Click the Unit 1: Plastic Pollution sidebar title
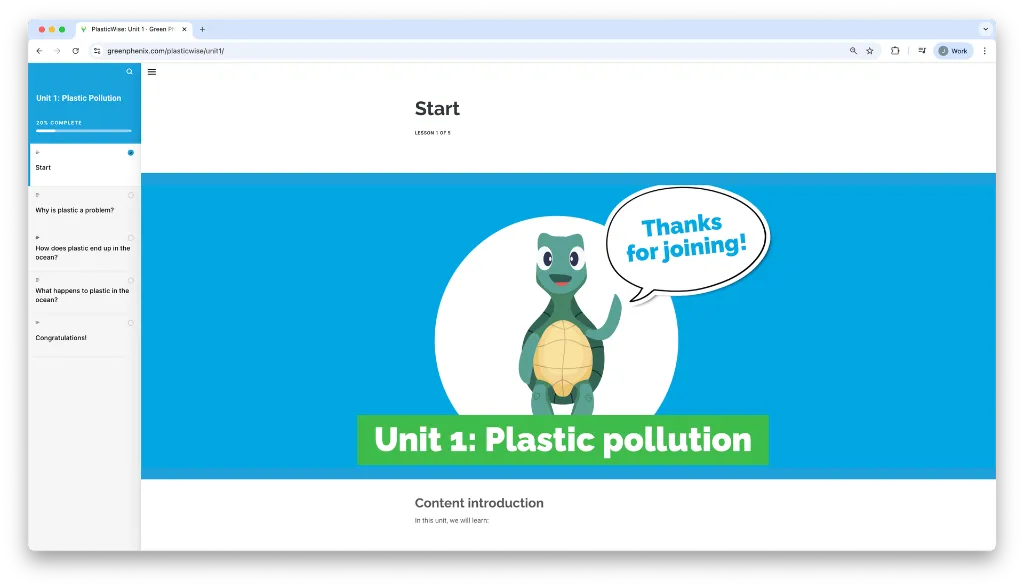The image size is (1024, 588). click(78, 98)
